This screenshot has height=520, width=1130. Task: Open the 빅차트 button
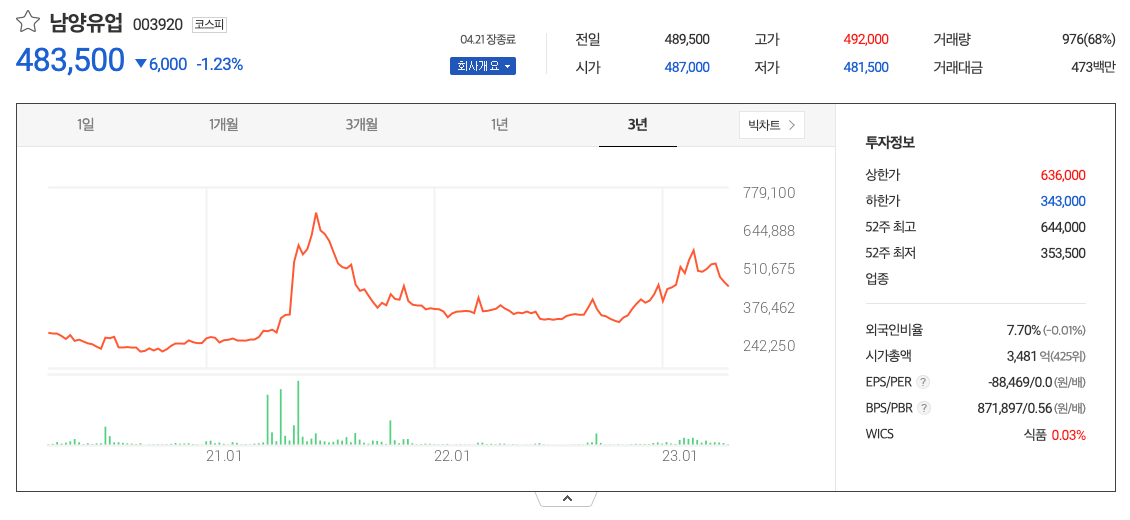point(772,125)
